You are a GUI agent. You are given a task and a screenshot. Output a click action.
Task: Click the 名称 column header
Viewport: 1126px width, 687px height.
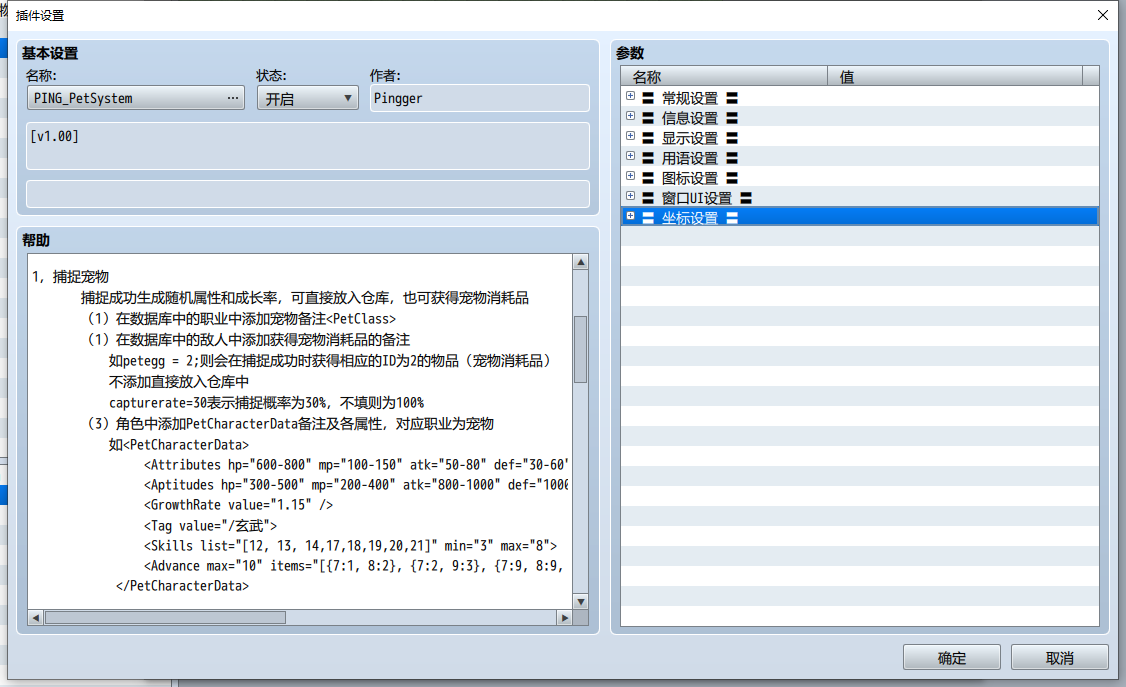[x=724, y=76]
